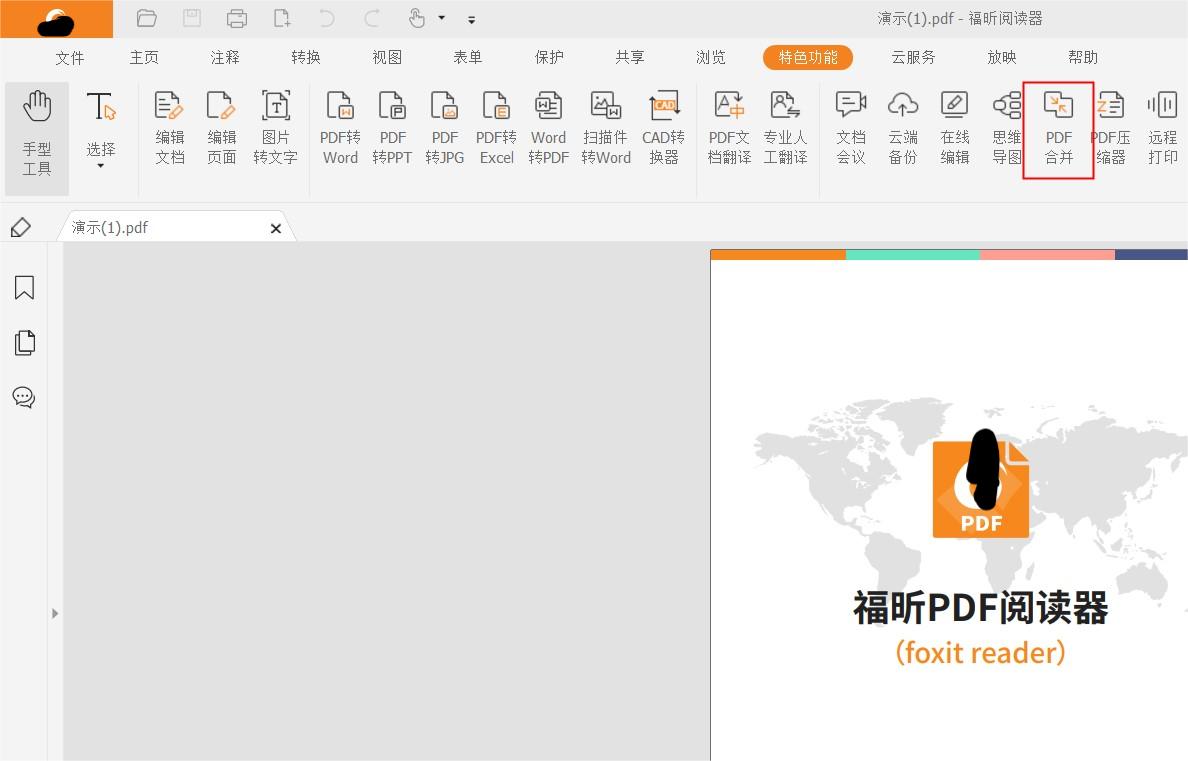1188x761 pixels.
Task: Open the 帮助 tab
Action: [1083, 58]
